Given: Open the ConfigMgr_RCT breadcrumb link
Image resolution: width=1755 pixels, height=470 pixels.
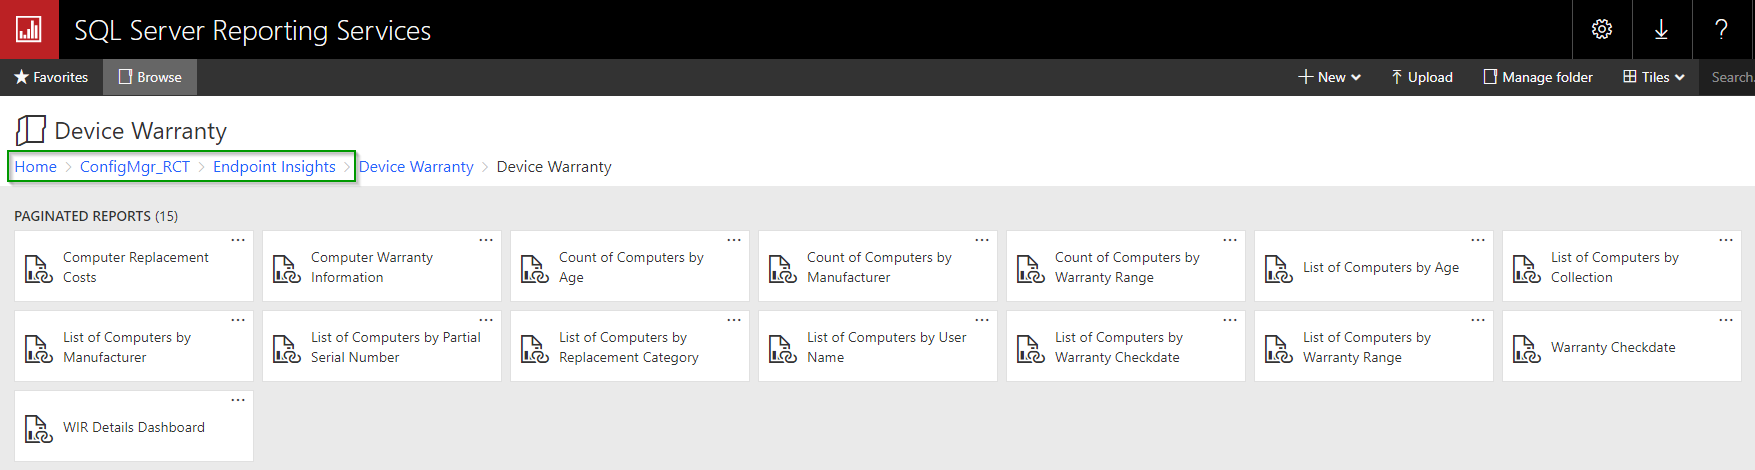Looking at the screenshot, I should 135,167.
